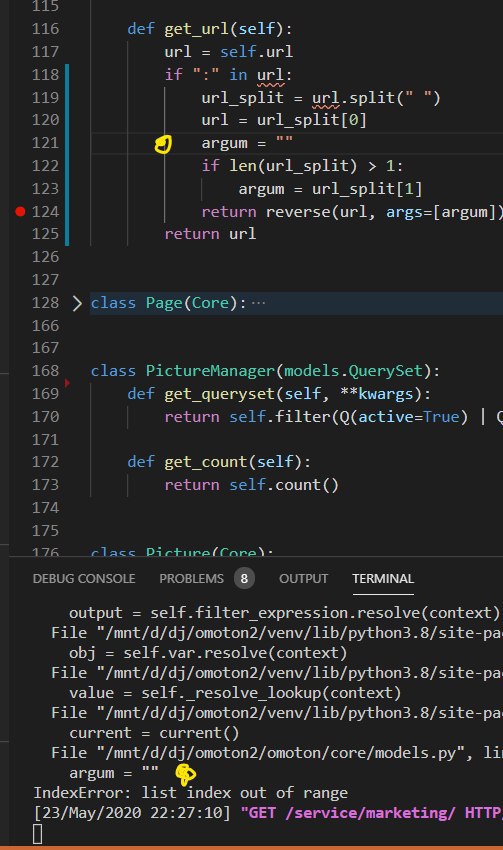Click 'output = self.filter_expression.resolve' terminal line

tap(285, 613)
